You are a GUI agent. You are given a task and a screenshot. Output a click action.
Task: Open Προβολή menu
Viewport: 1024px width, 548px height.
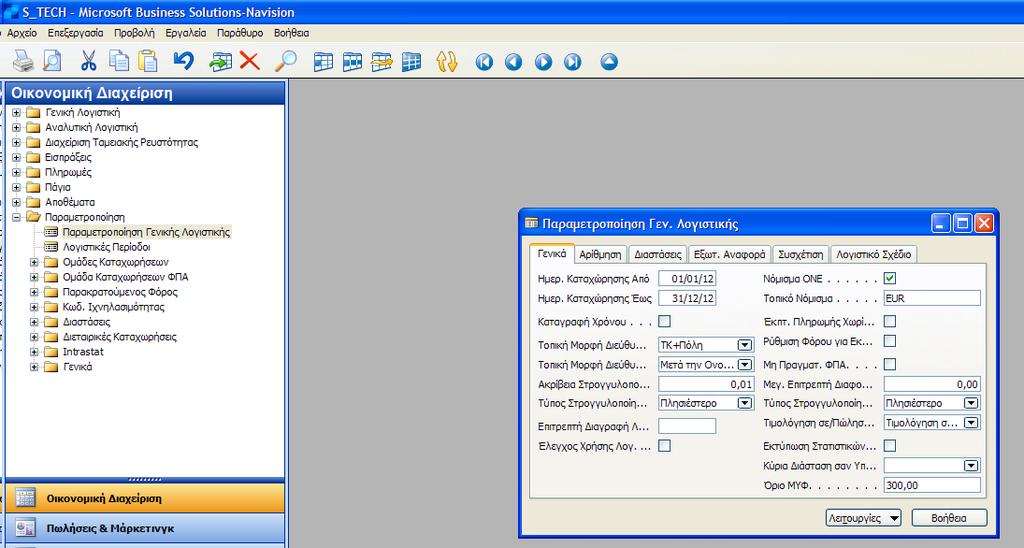click(135, 33)
